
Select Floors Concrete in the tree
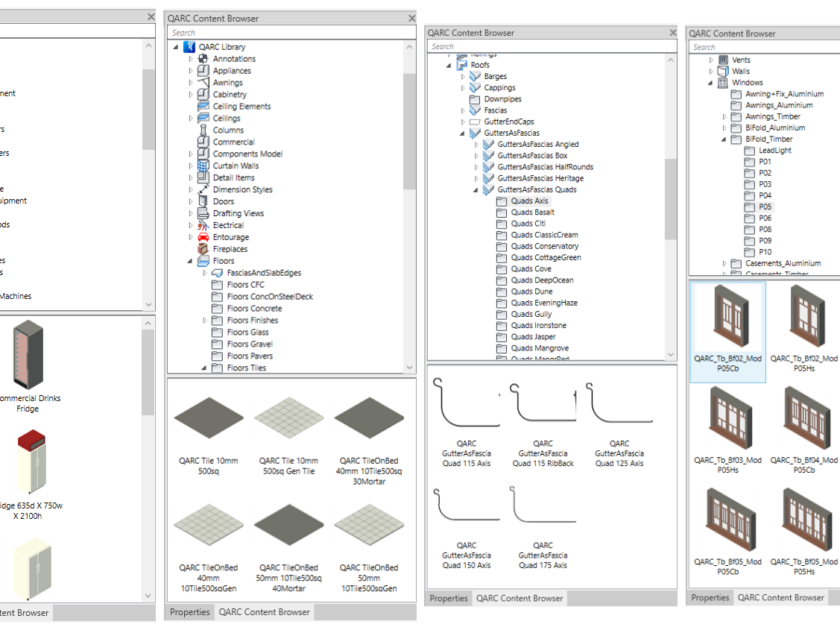click(254, 309)
